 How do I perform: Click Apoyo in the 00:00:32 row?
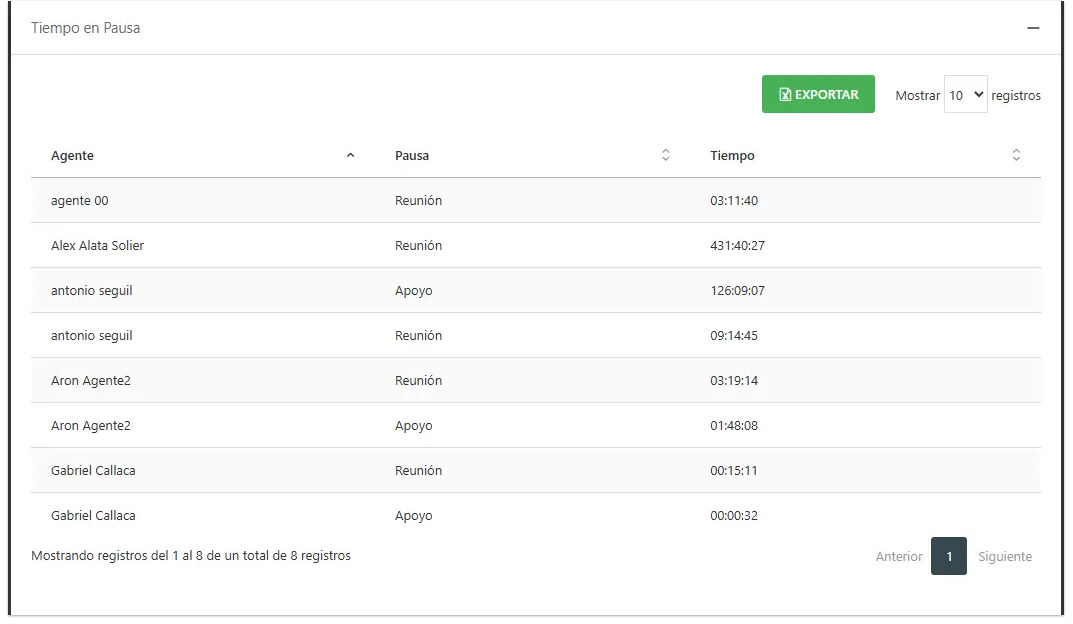(x=413, y=516)
